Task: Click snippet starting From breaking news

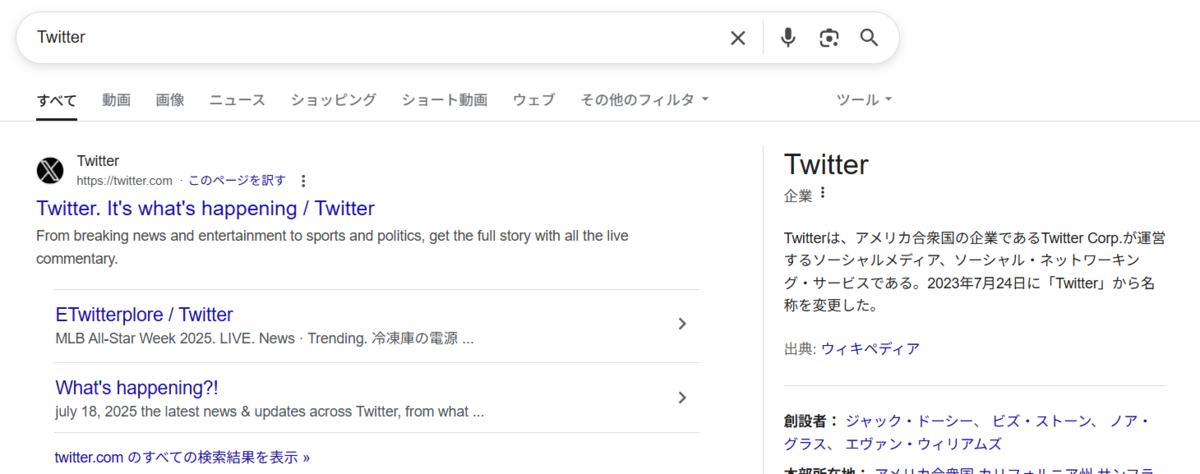Action: 332,247
